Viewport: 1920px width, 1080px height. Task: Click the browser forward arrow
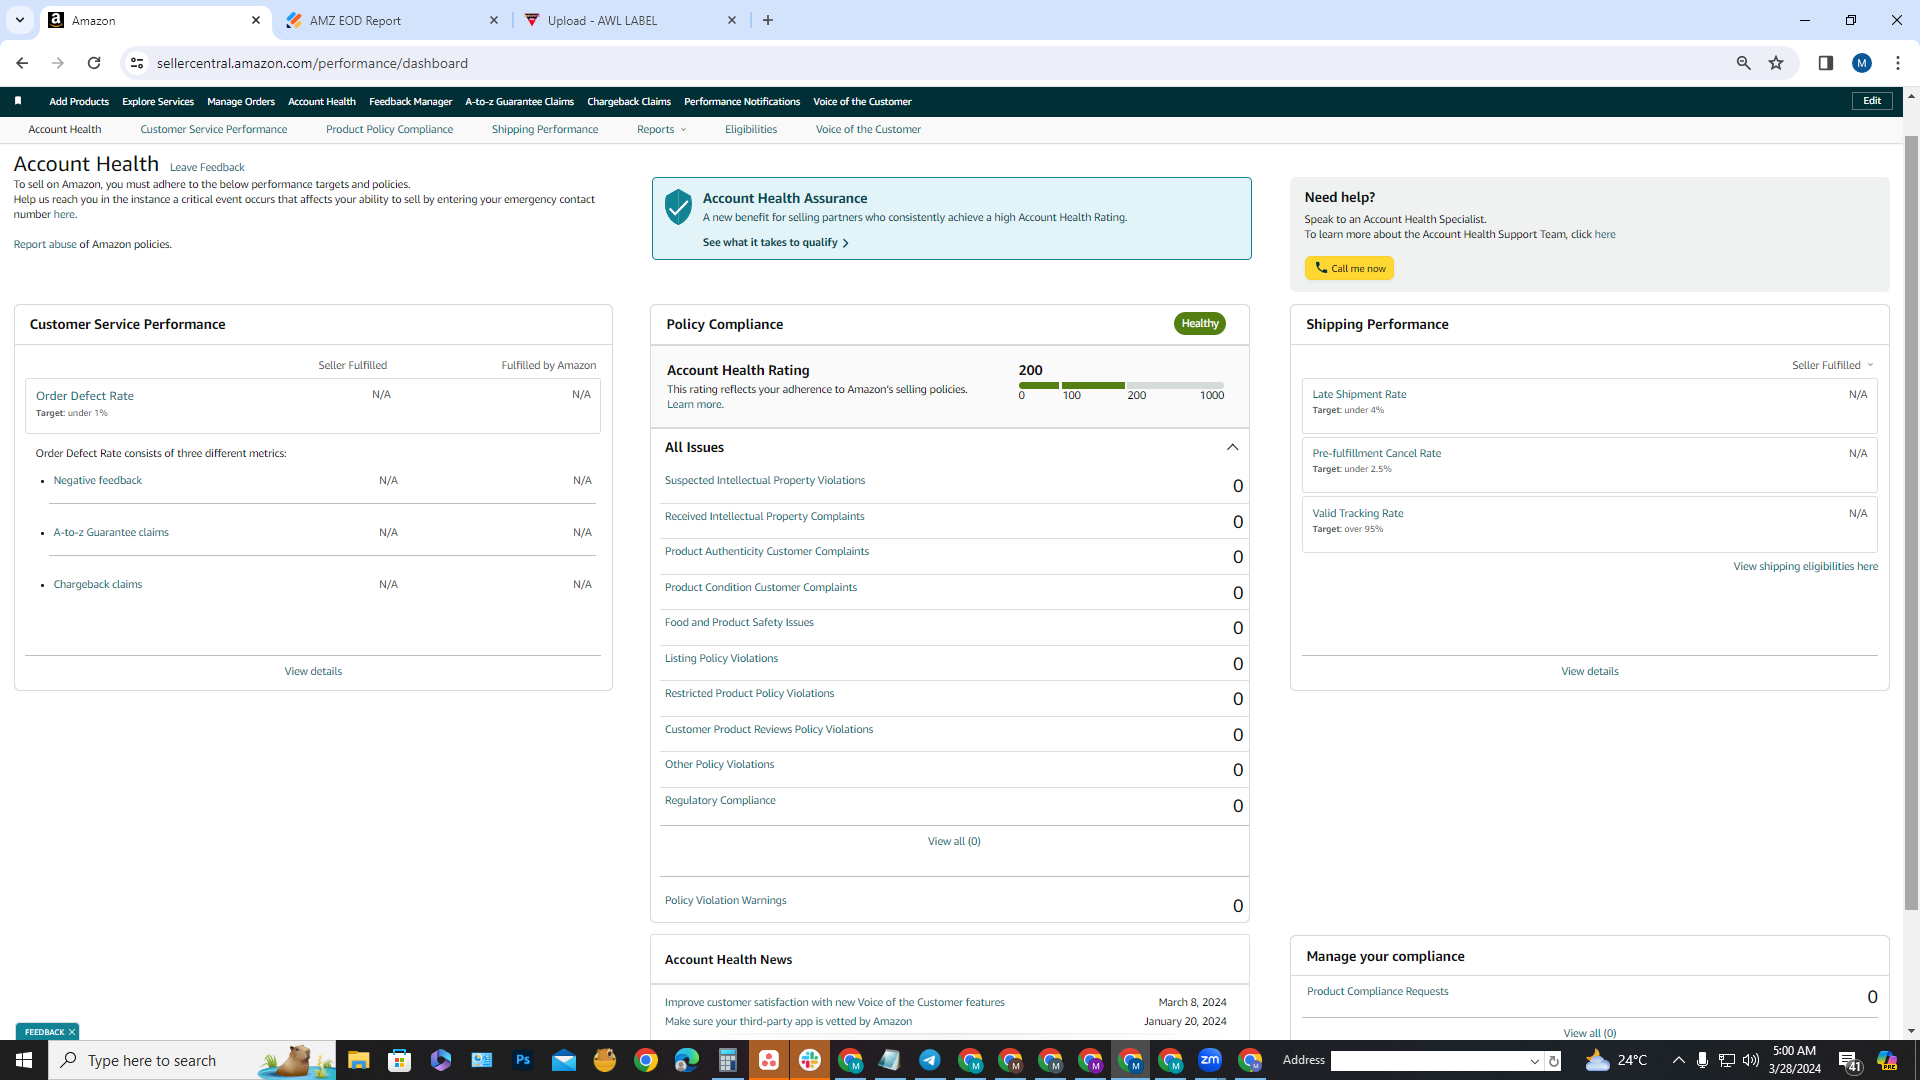58,63
